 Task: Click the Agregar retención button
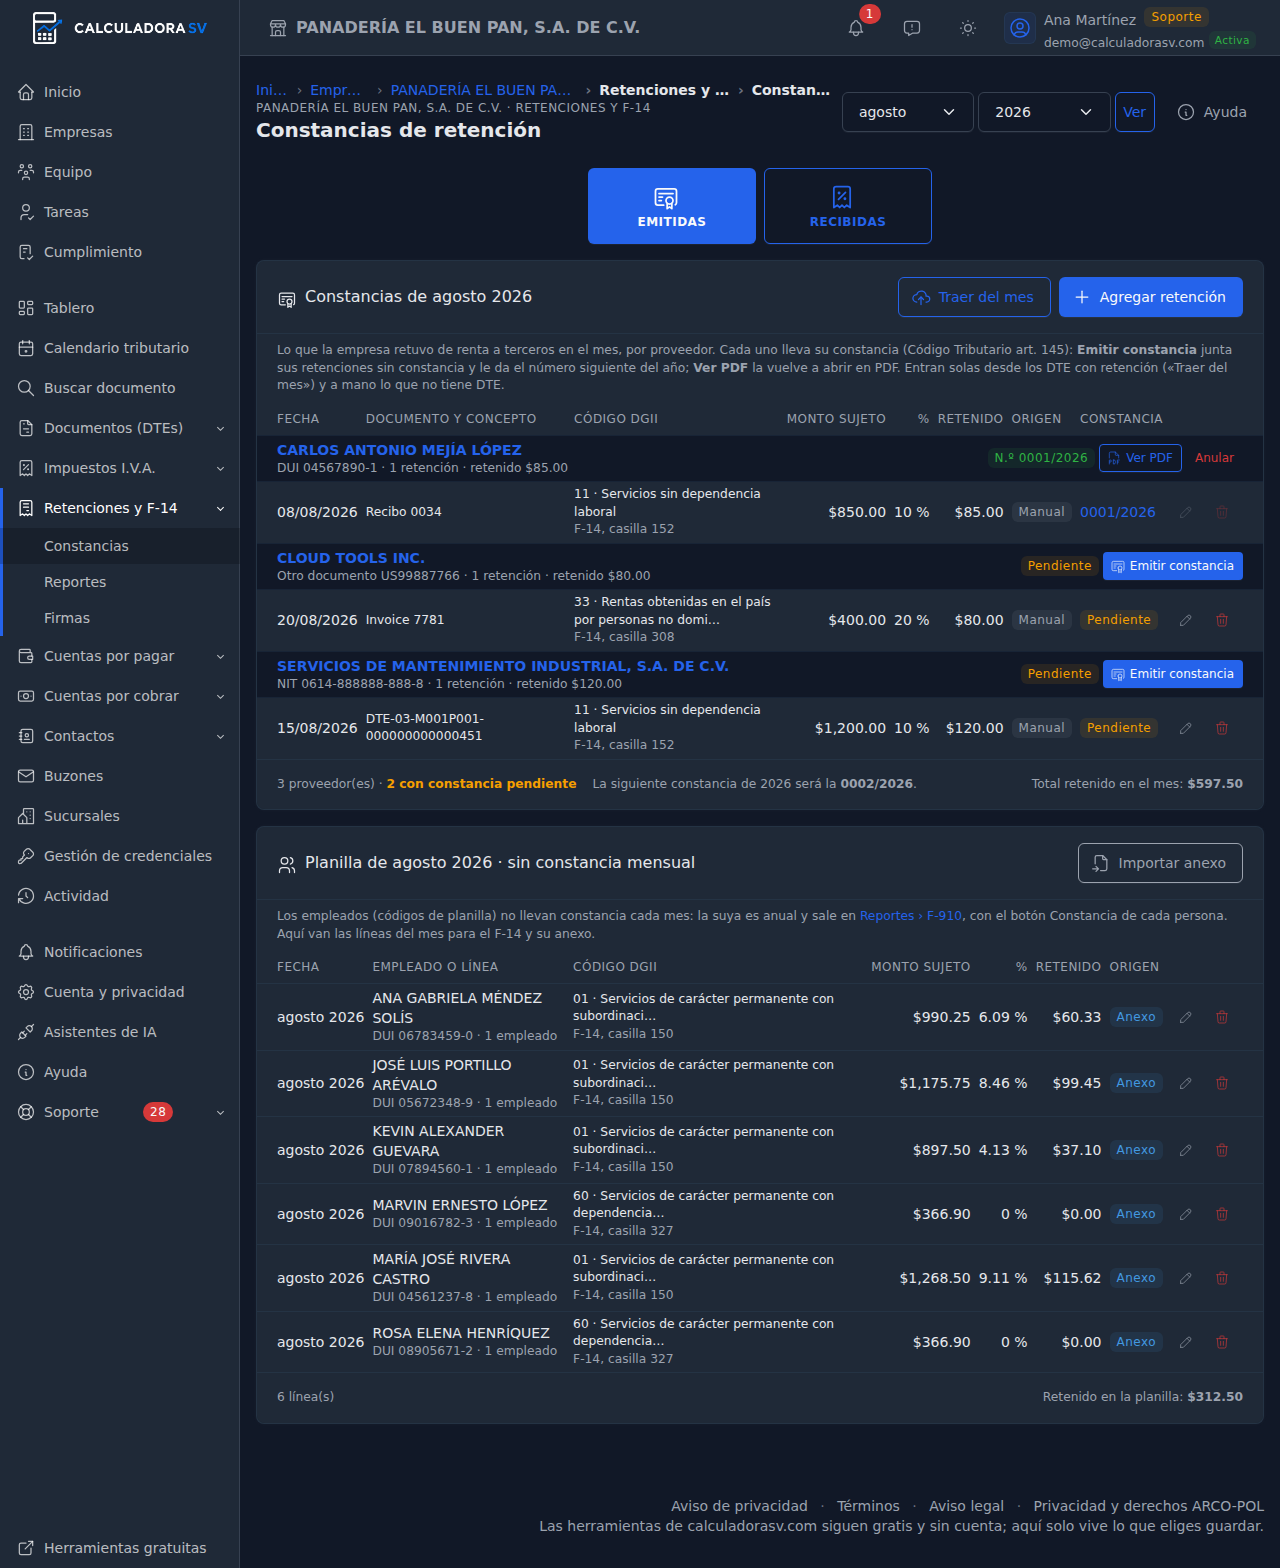coord(1151,297)
